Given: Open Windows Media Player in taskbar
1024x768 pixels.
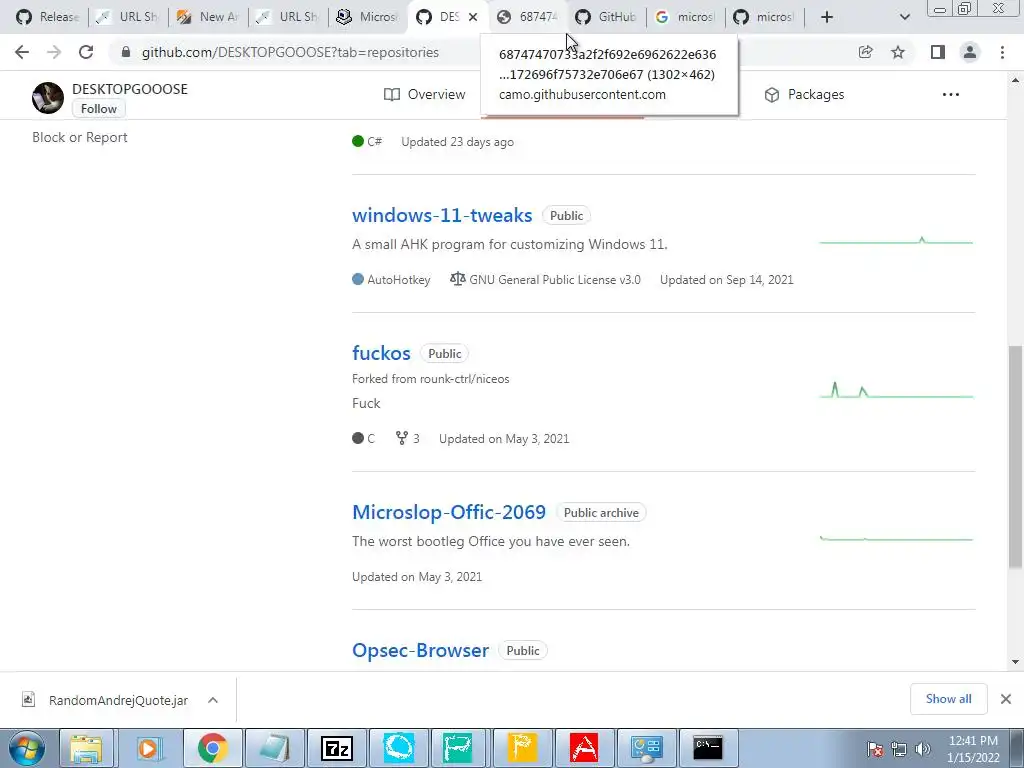Looking at the screenshot, I should (x=148, y=748).
